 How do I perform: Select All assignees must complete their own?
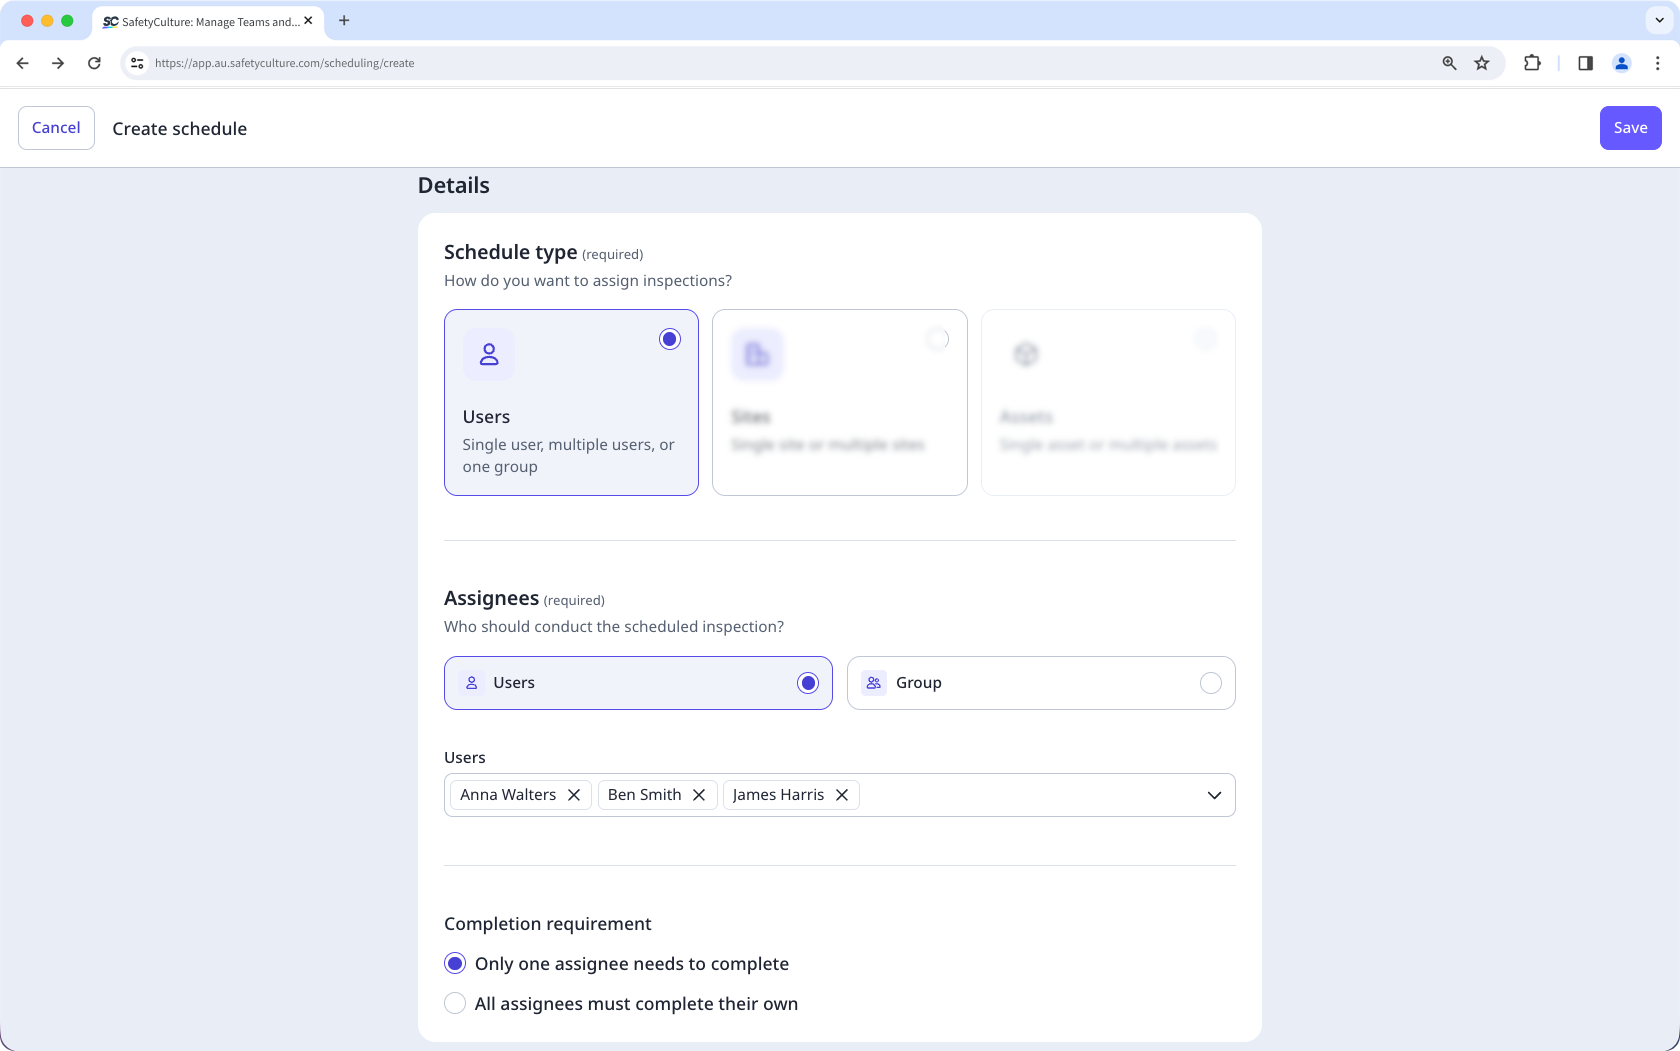coord(455,1003)
